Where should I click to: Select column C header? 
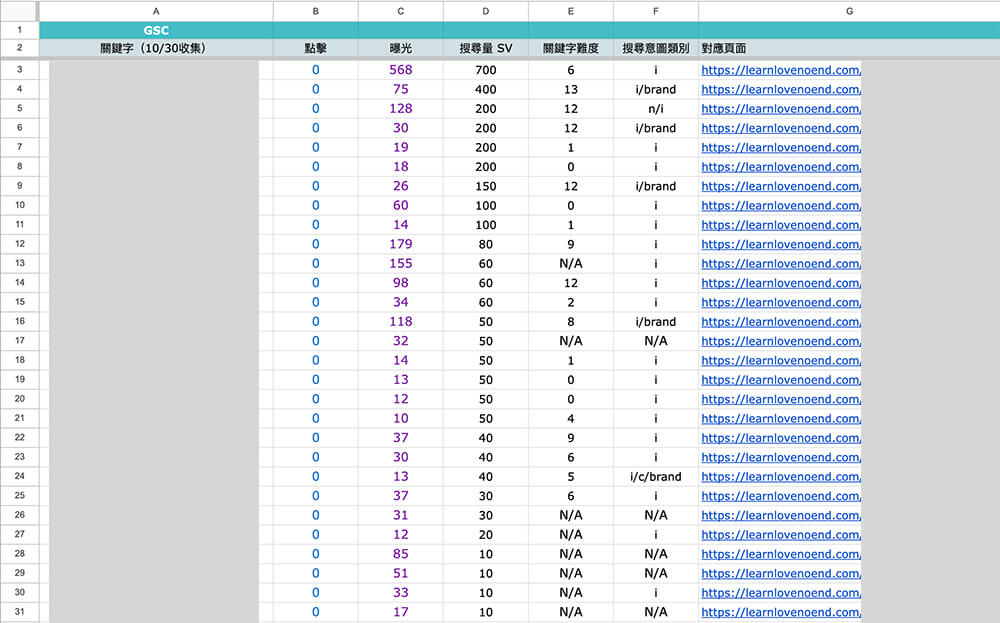(x=401, y=11)
